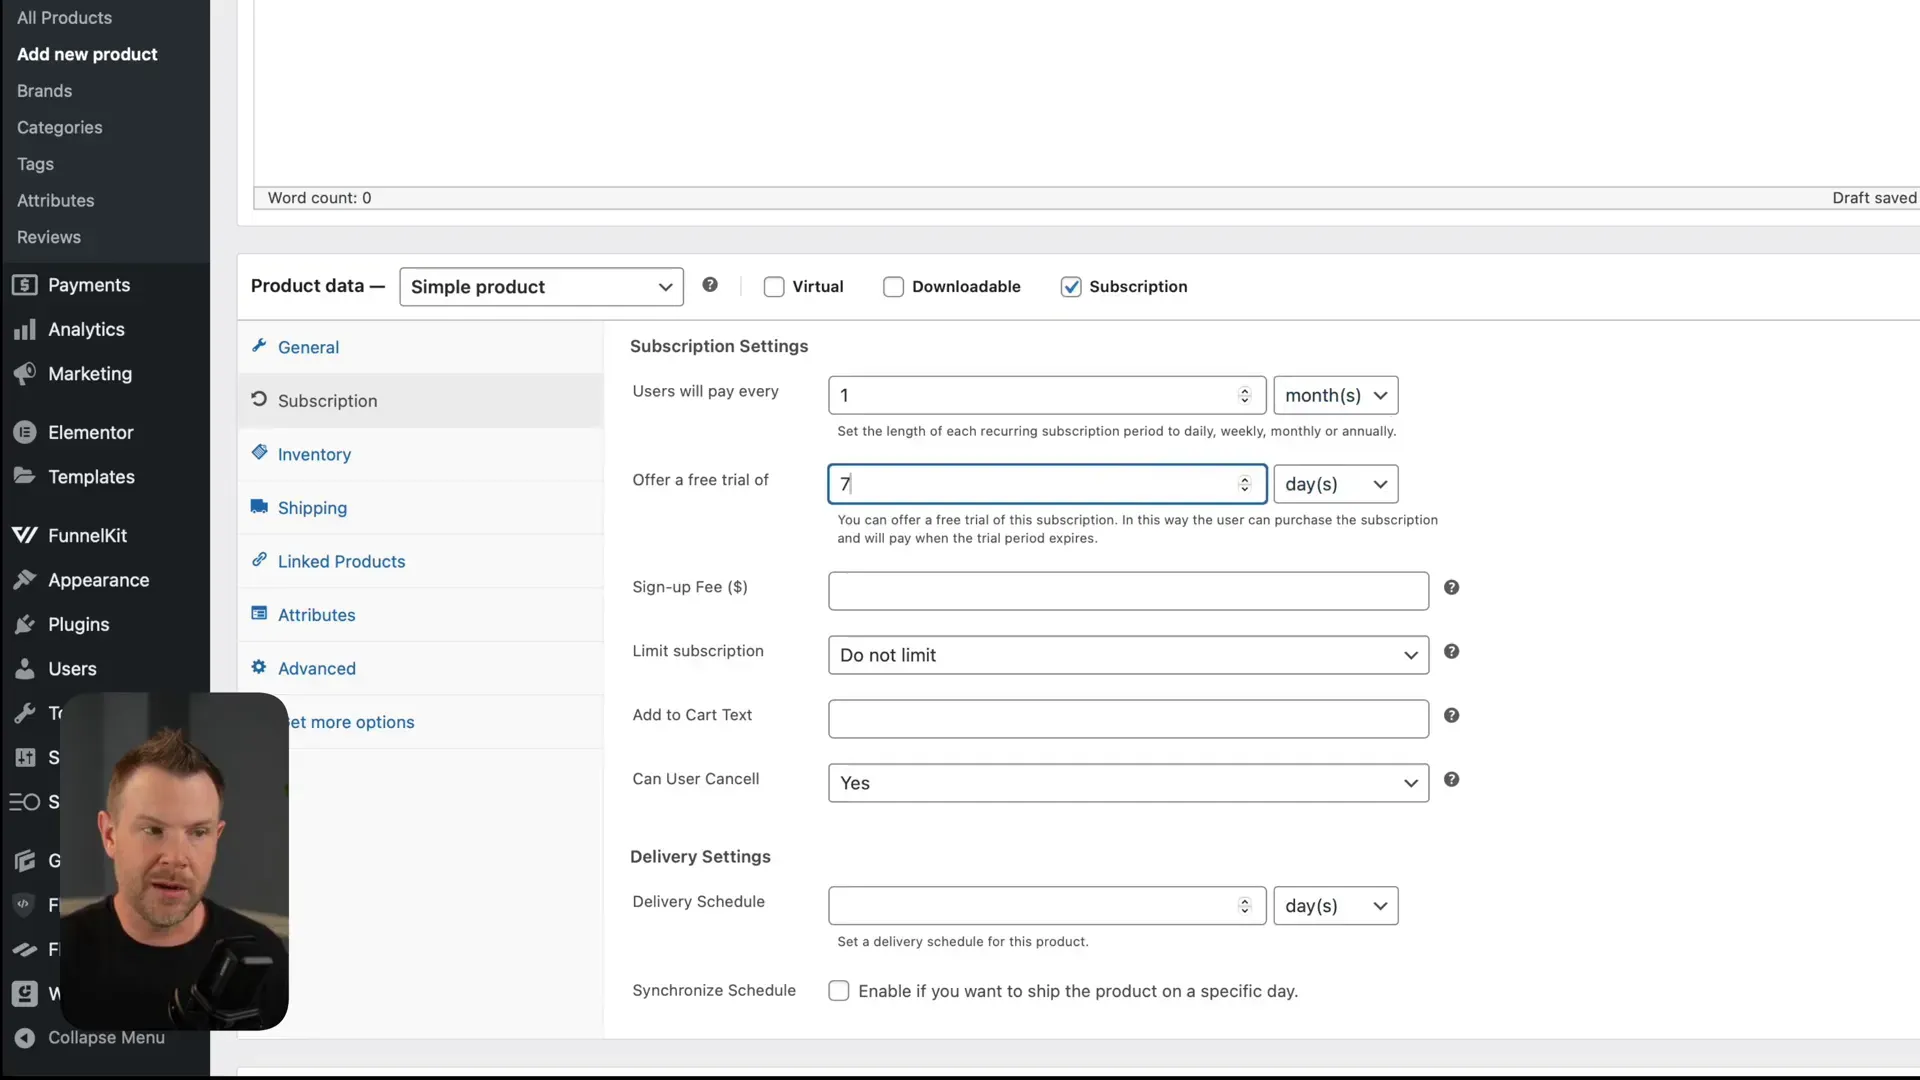Switch to the Inventory tab
1920x1080 pixels.
point(420,454)
